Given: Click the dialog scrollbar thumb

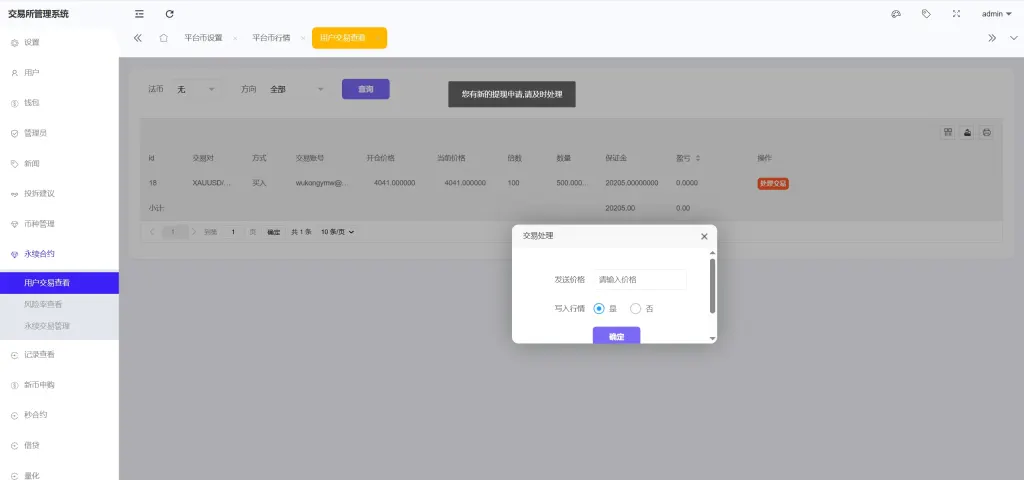Looking at the screenshot, I should [712, 286].
